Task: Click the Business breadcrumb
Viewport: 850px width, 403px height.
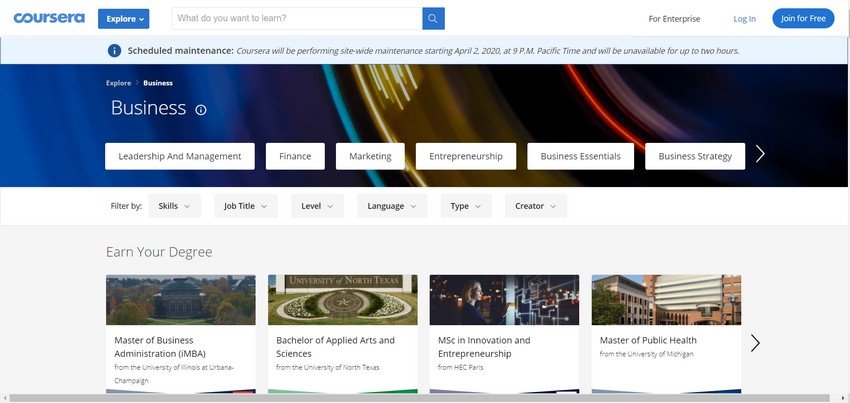Action: click(158, 83)
